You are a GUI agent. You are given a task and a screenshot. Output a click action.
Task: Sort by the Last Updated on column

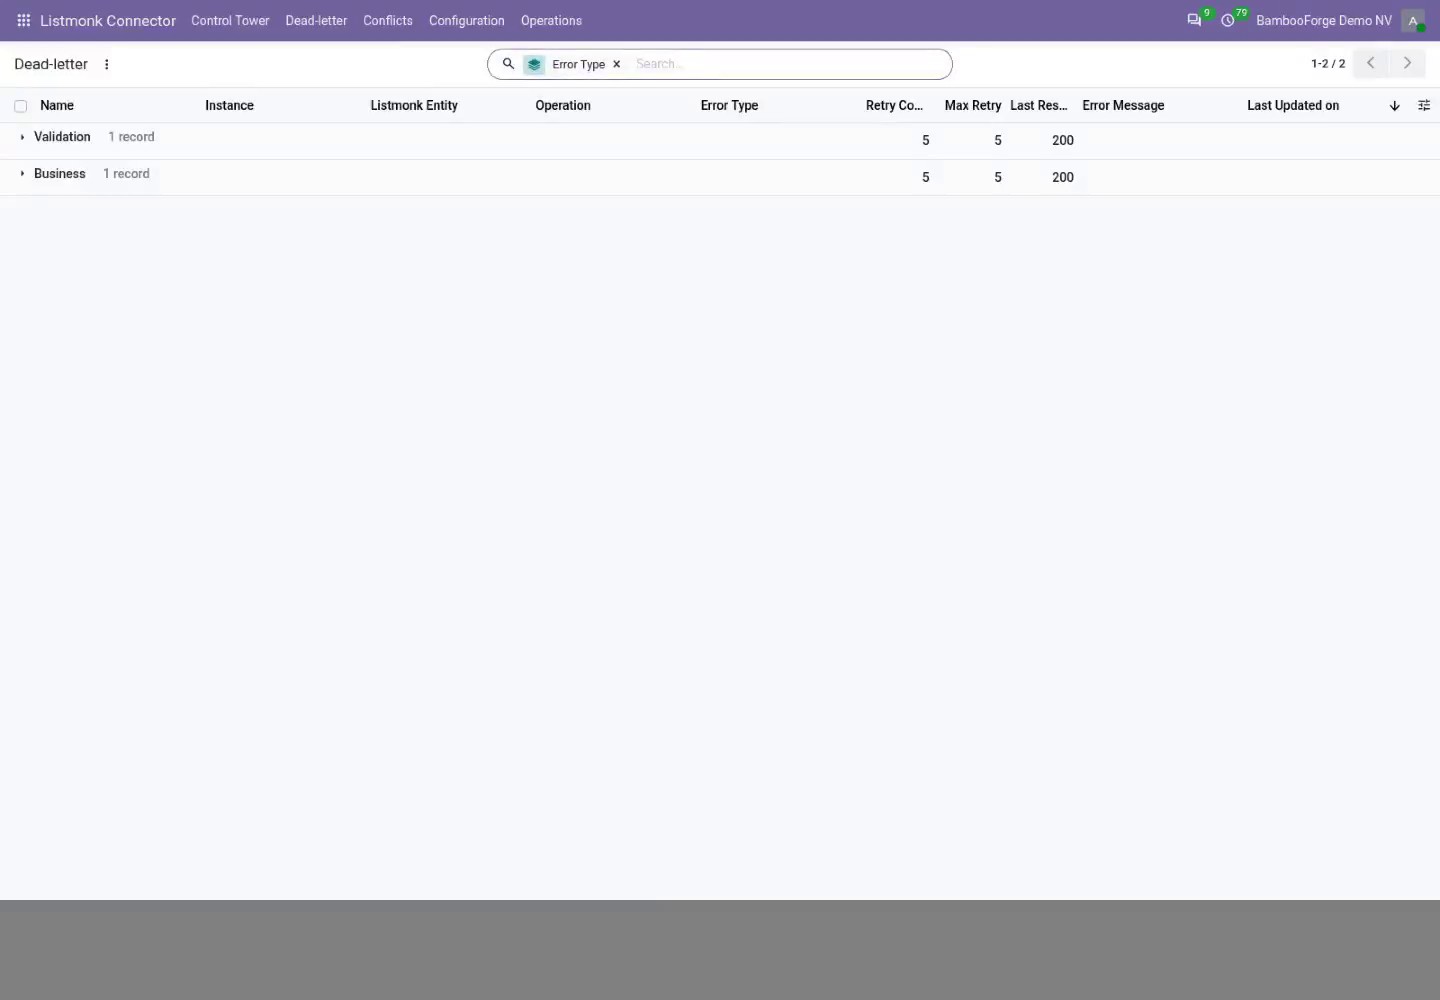(1293, 105)
